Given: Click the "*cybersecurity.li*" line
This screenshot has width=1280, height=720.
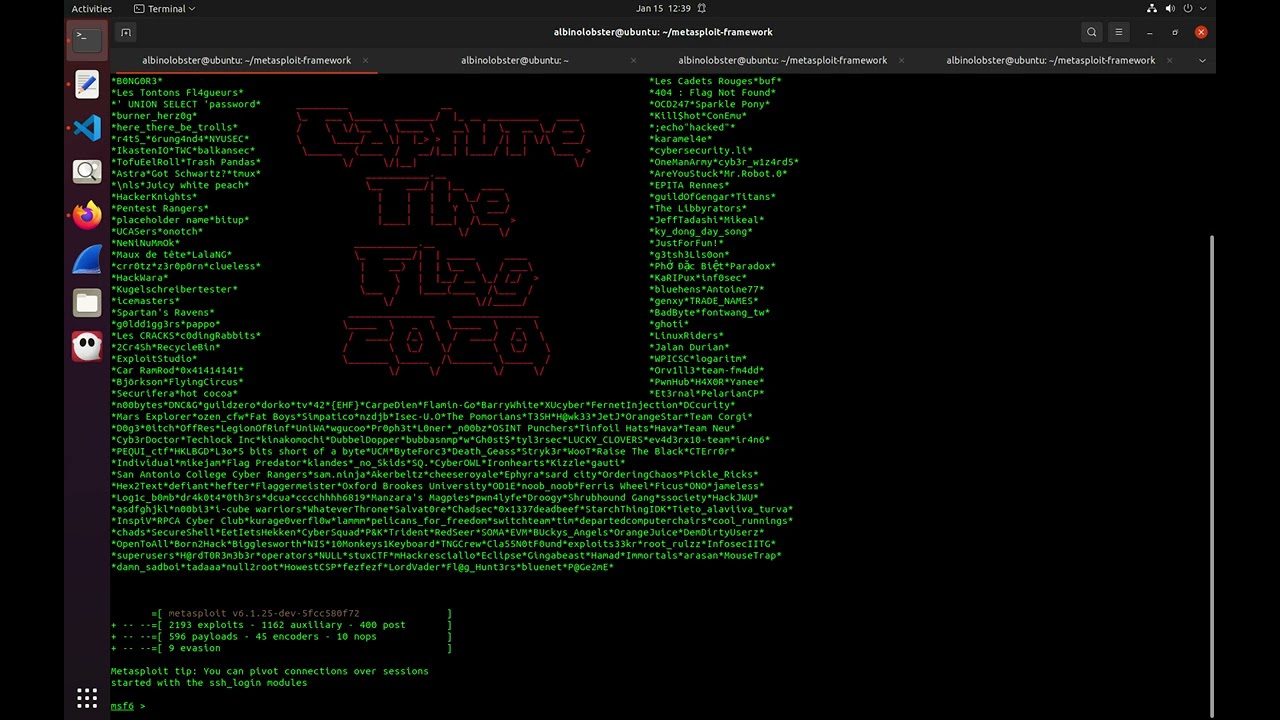Looking at the screenshot, I should [x=701, y=151].
